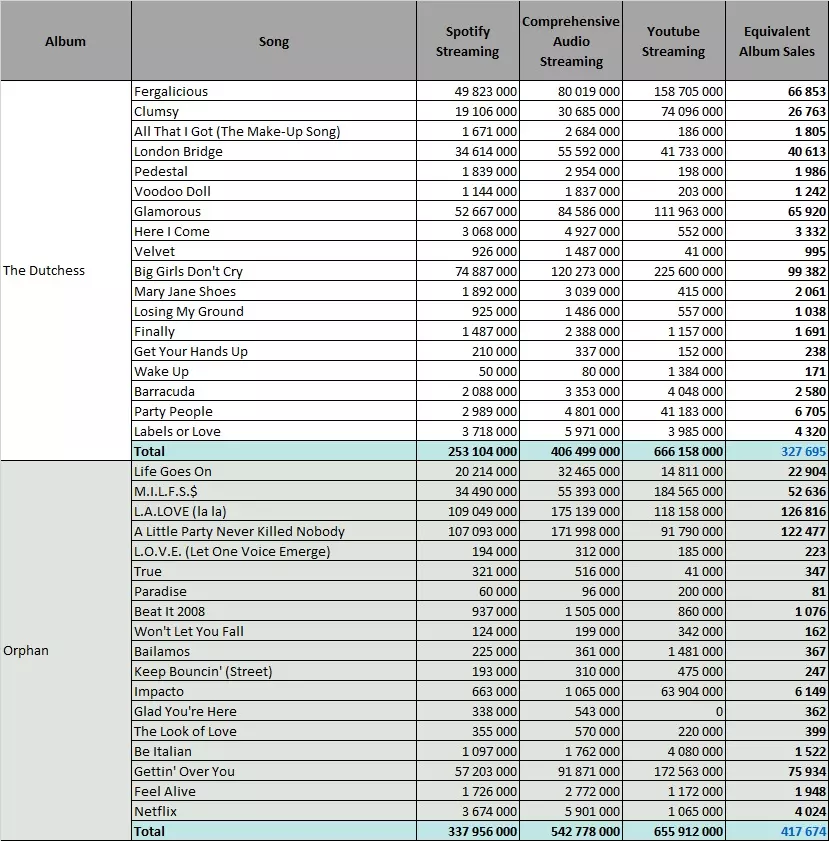Image resolution: width=829 pixels, height=841 pixels.
Task: Click the Orphan total 417 674
Action: [x=776, y=831]
